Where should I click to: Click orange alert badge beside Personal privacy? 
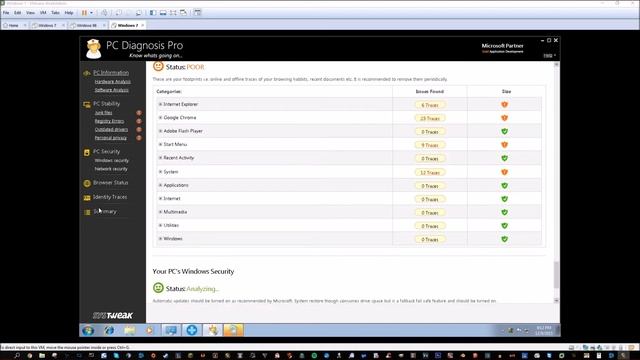pos(139,138)
